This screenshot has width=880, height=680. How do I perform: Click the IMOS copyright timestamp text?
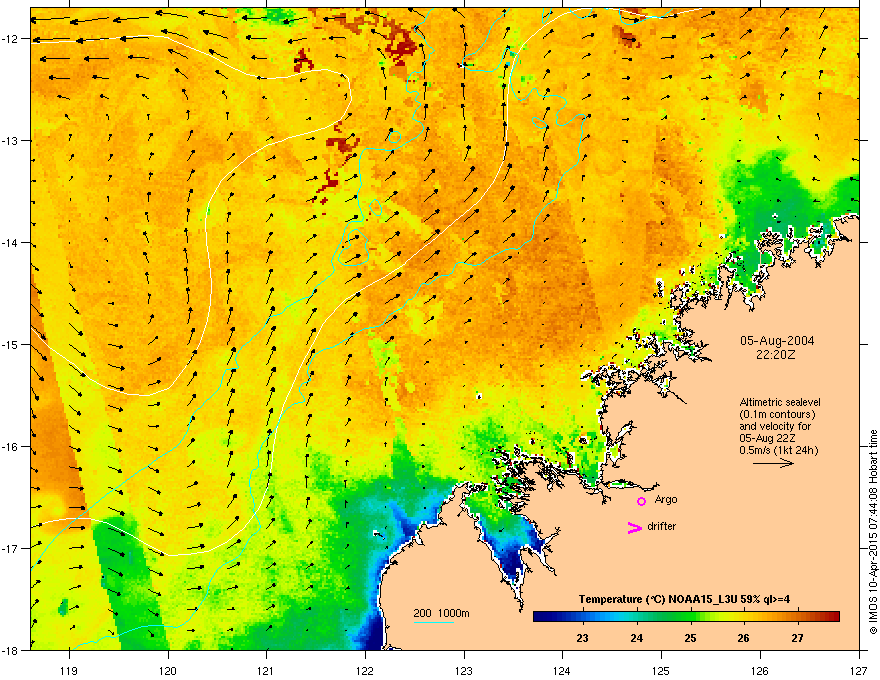pyautogui.click(x=873, y=532)
